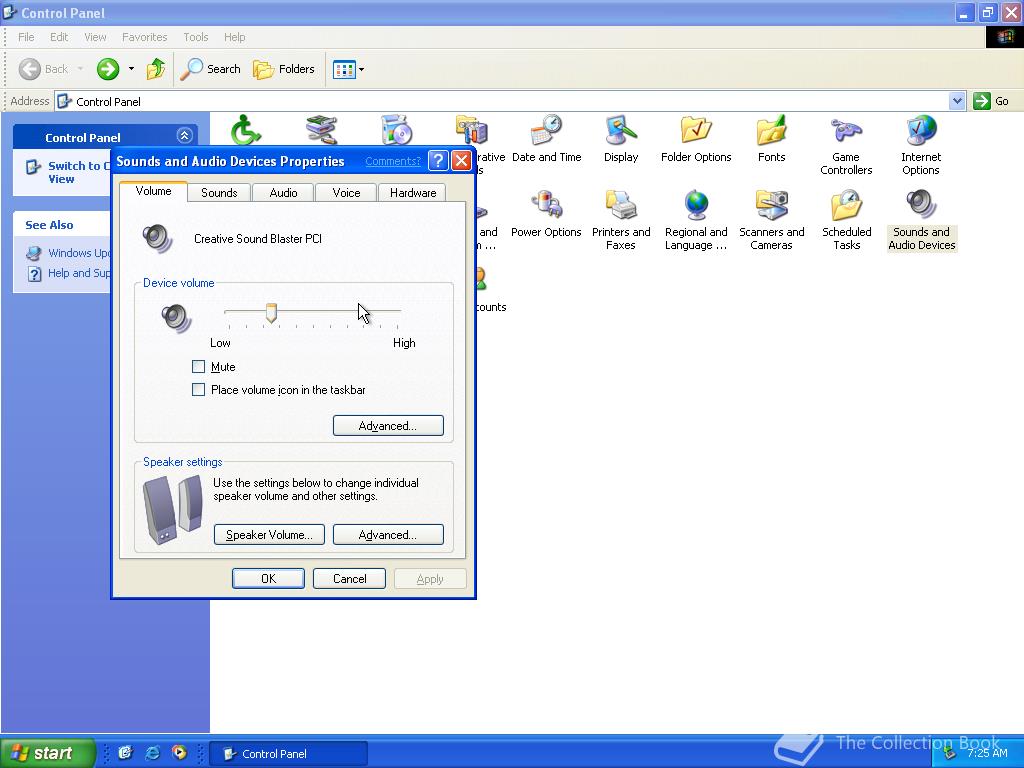This screenshot has height=768, width=1024.
Task: Open the Scanners and Cameras icon
Action: click(x=771, y=220)
